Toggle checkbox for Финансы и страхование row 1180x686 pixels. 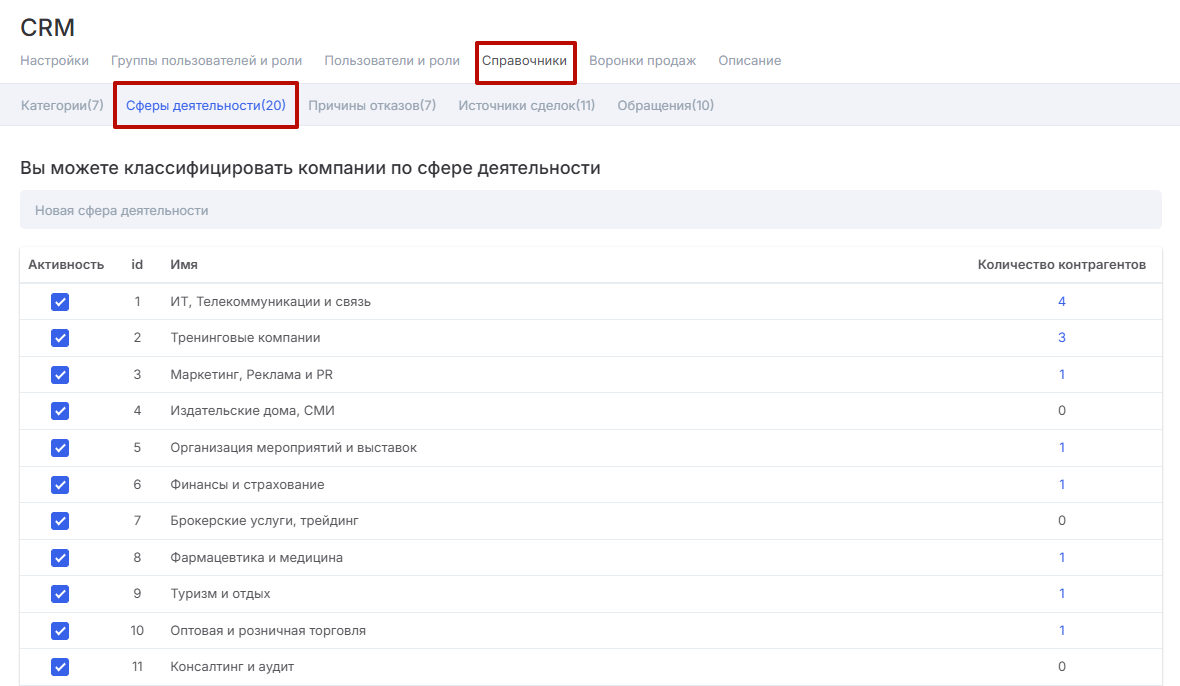[x=60, y=485]
